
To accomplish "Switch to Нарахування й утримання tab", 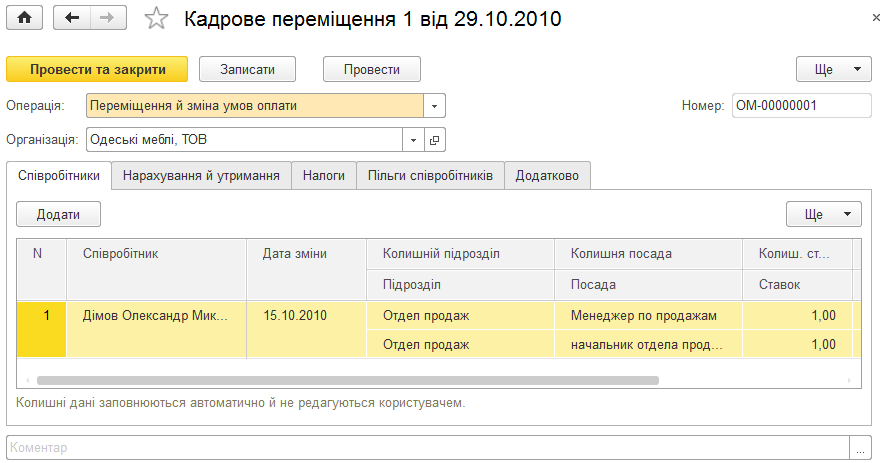I will pyautogui.click(x=201, y=175).
